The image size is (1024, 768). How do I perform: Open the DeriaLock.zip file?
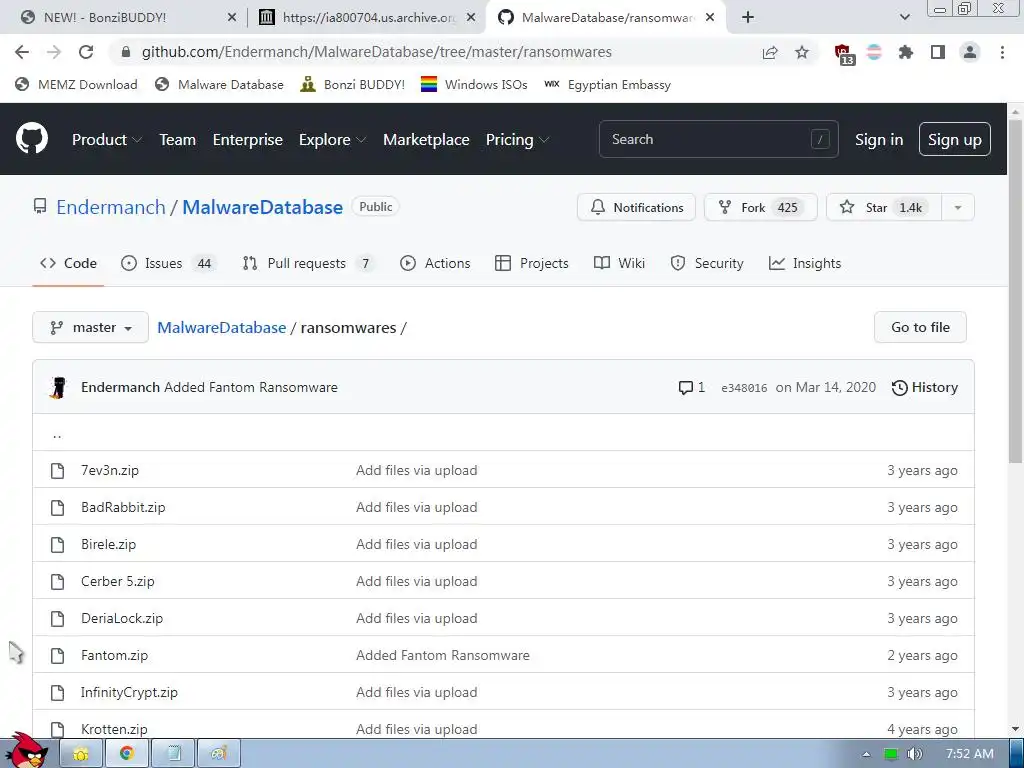coord(122,618)
